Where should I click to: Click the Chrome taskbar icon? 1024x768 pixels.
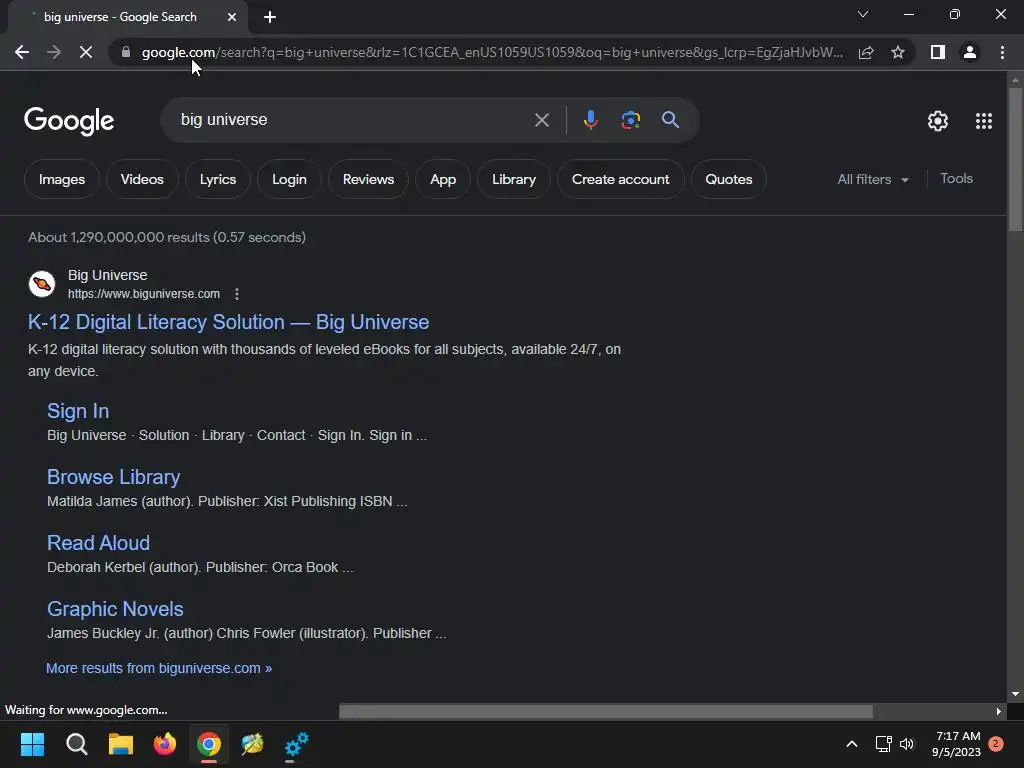(x=209, y=744)
